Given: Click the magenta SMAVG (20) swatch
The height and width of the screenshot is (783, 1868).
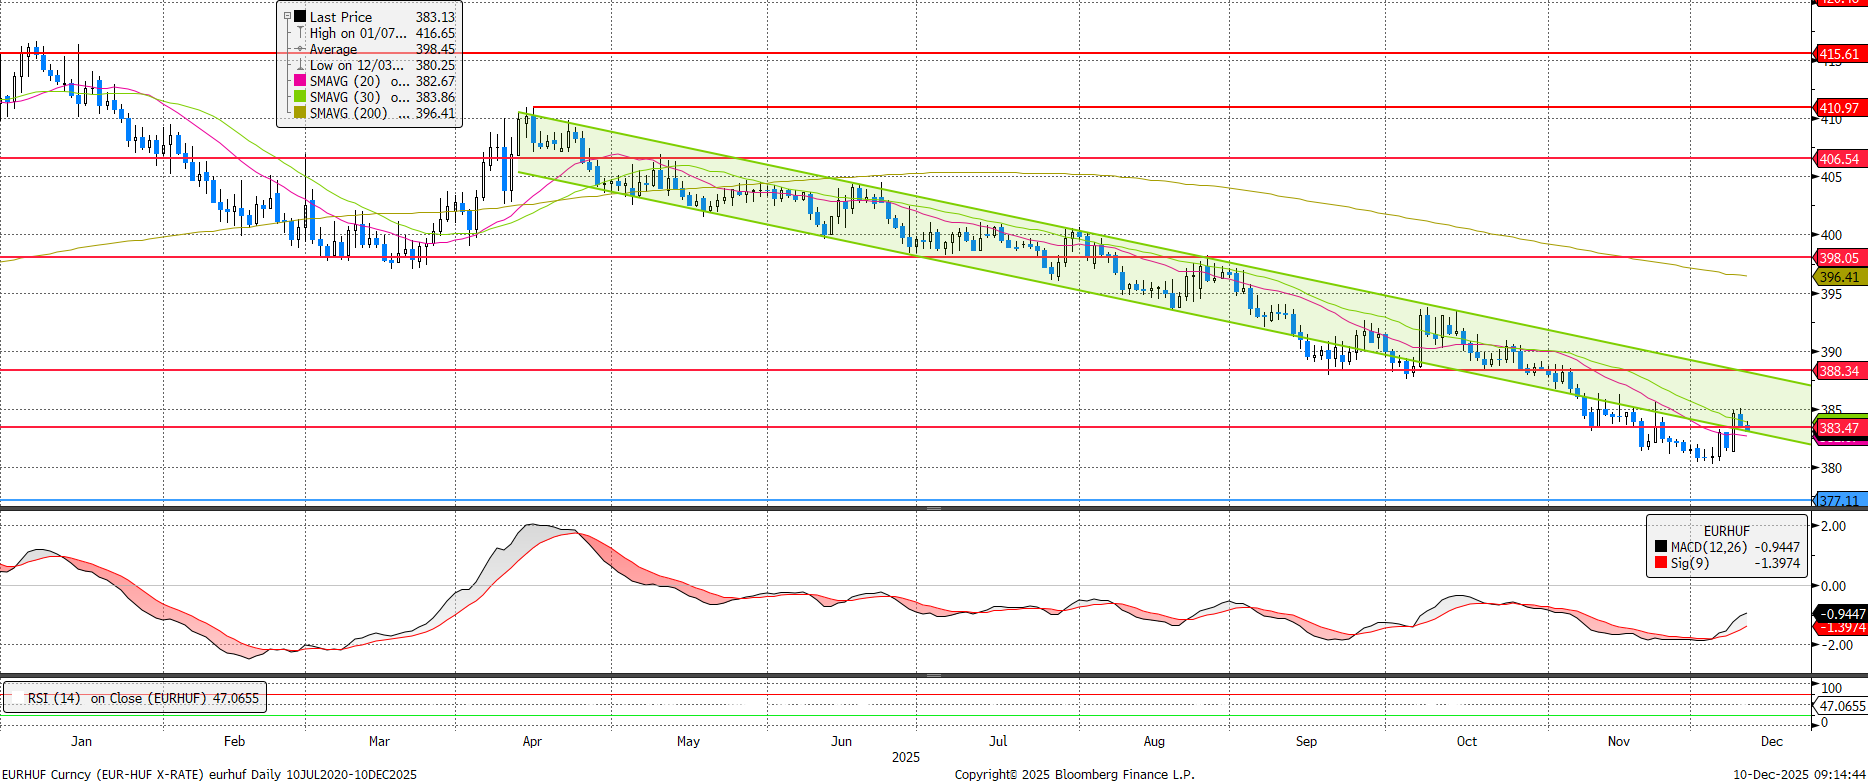Looking at the screenshot, I should 300,81.
